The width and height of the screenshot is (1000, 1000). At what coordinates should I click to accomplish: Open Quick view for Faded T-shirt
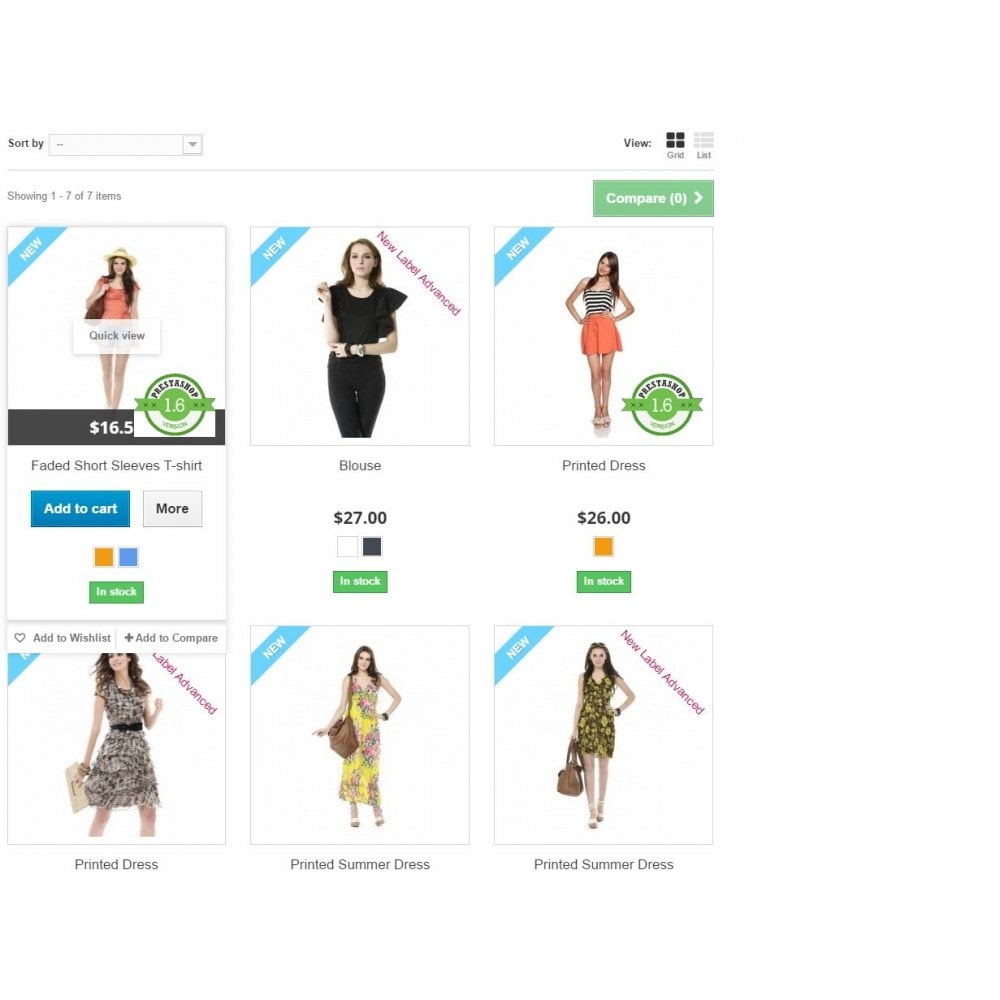[x=117, y=336]
